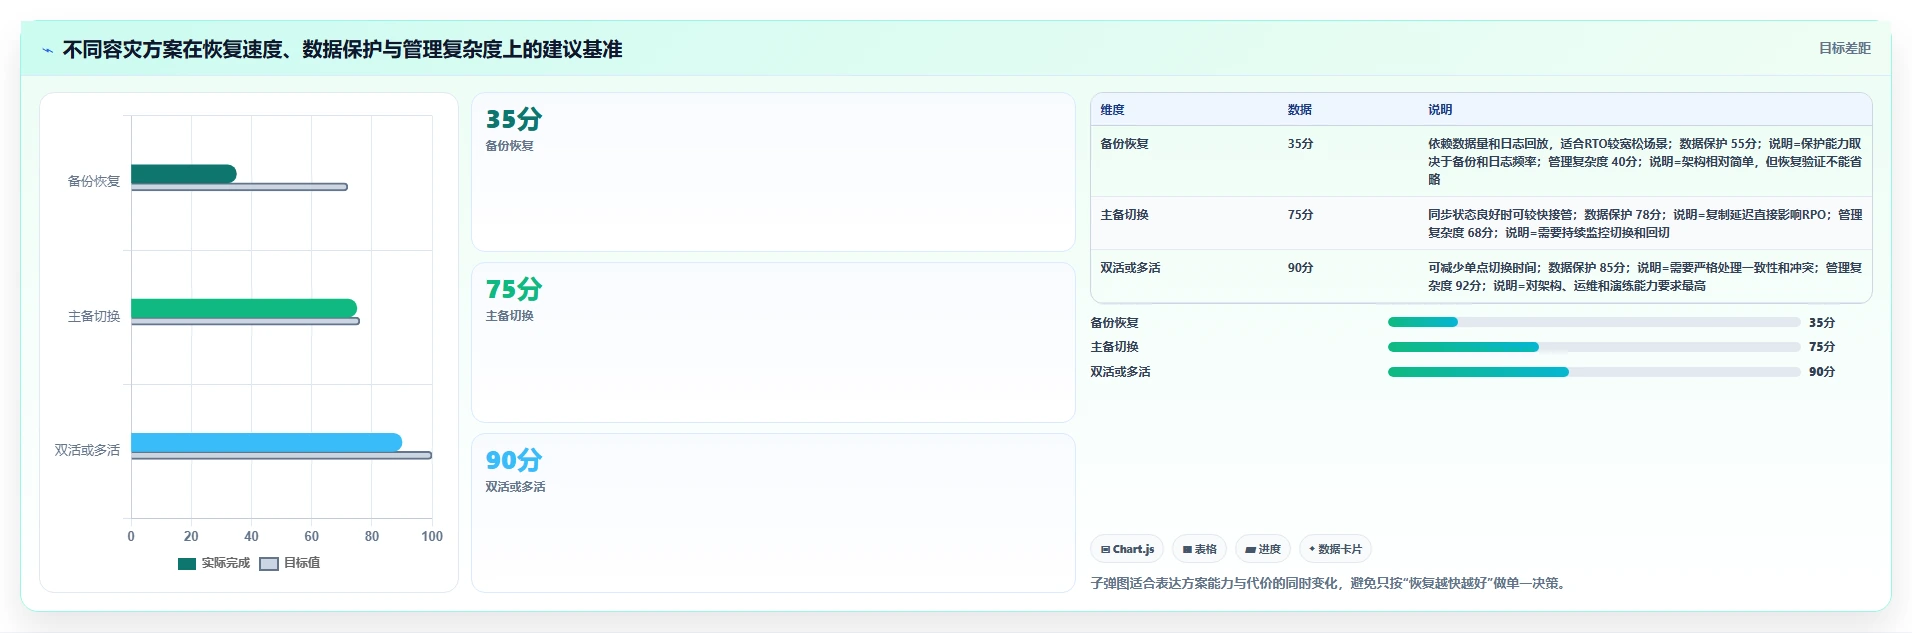Click the 双活或多活 caption in the 90分 card

point(516,487)
